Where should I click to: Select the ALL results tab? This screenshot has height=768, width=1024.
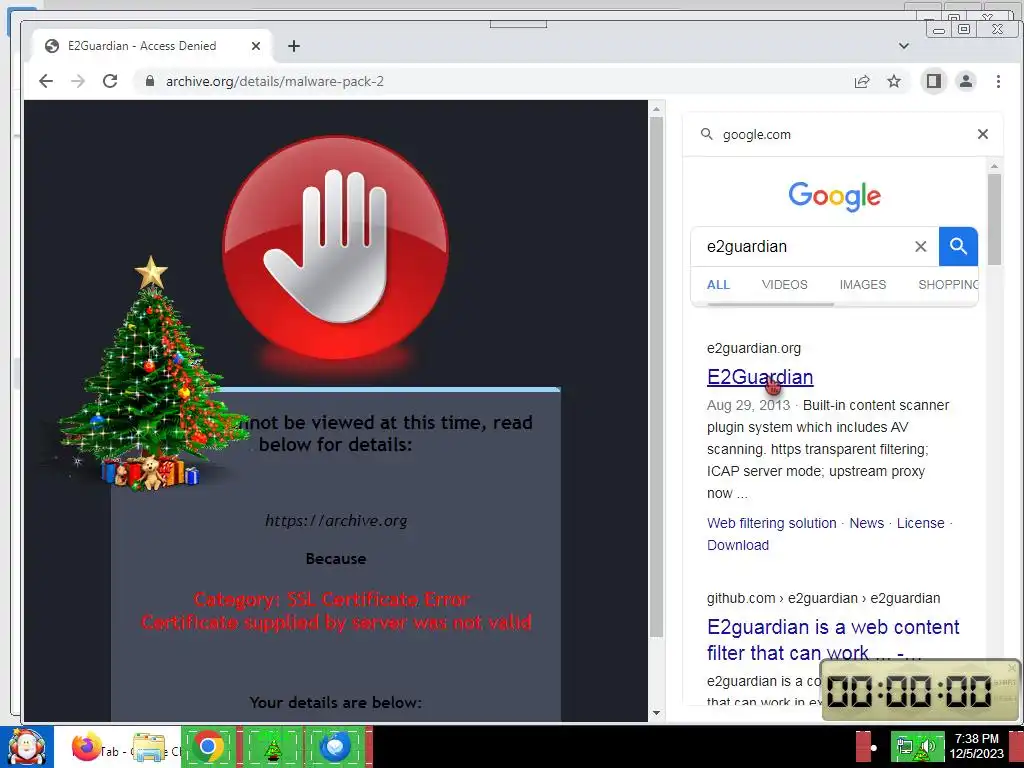coord(718,285)
